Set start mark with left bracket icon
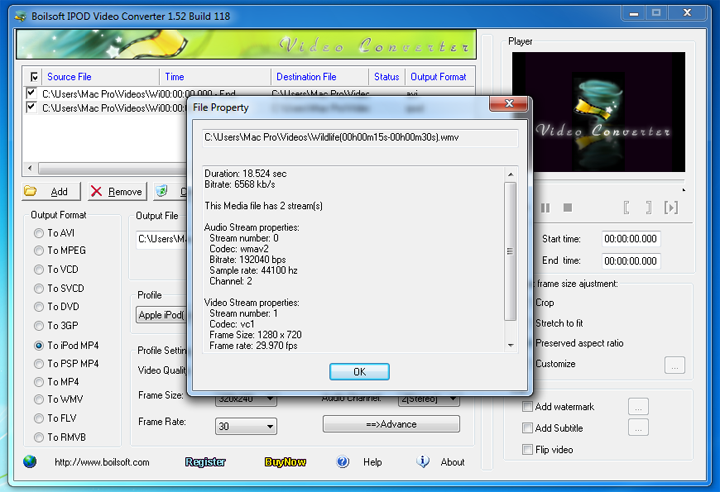The image size is (720, 492). click(626, 208)
